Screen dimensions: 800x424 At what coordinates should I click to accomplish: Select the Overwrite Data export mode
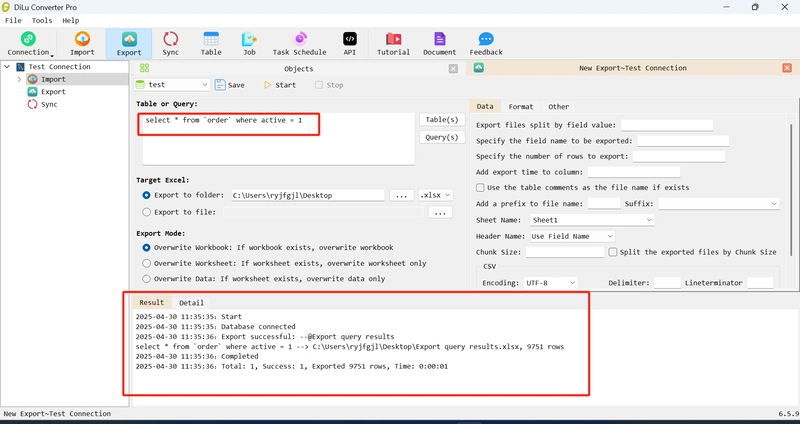(x=147, y=279)
